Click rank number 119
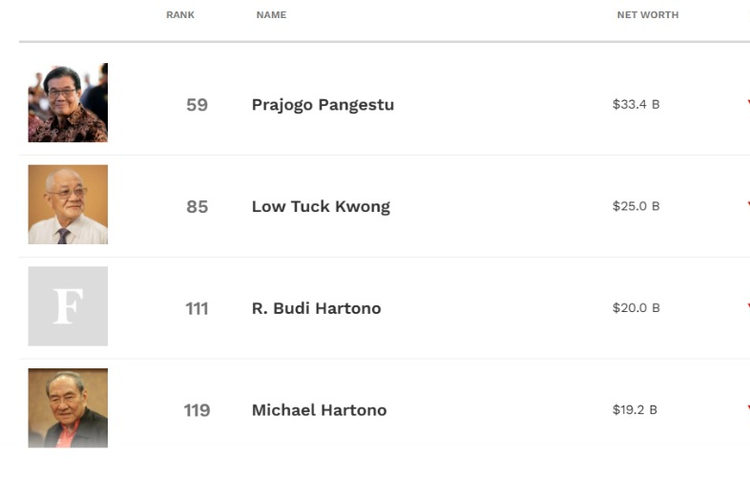Screen dimensions: 750x500 click(197, 410)
